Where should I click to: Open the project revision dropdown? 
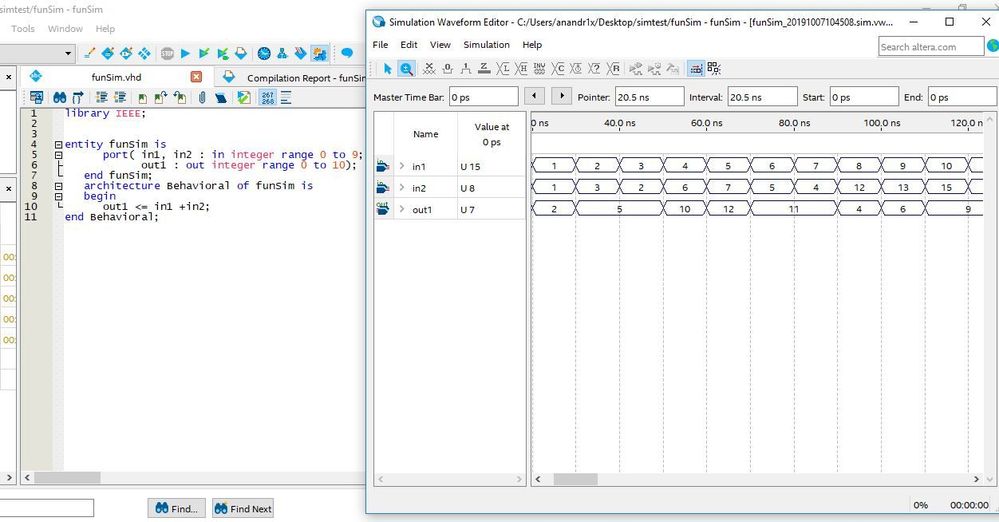pyautogui.click(x=68, y=53)
